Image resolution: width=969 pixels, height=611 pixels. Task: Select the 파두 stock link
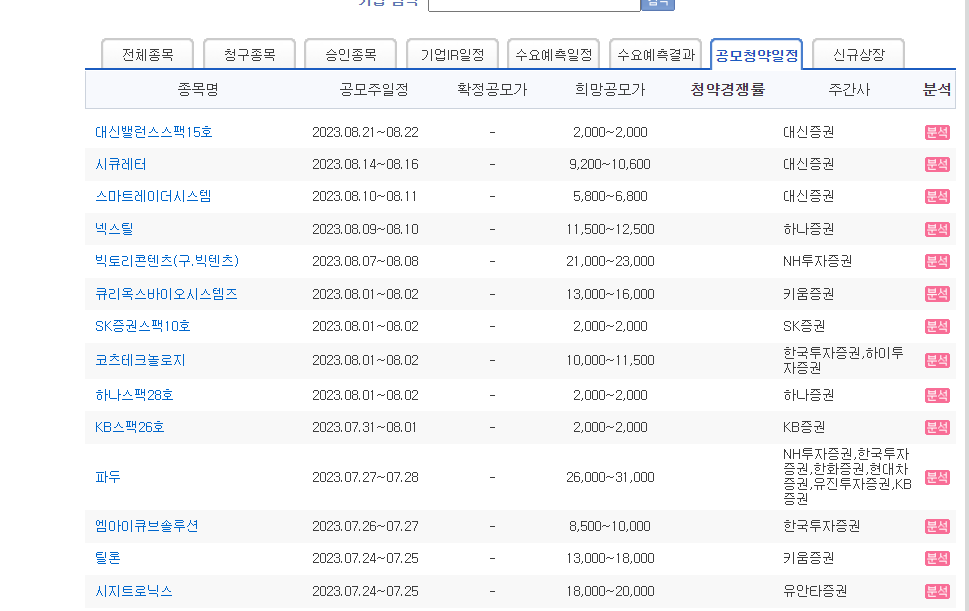(x=112, y=477)
